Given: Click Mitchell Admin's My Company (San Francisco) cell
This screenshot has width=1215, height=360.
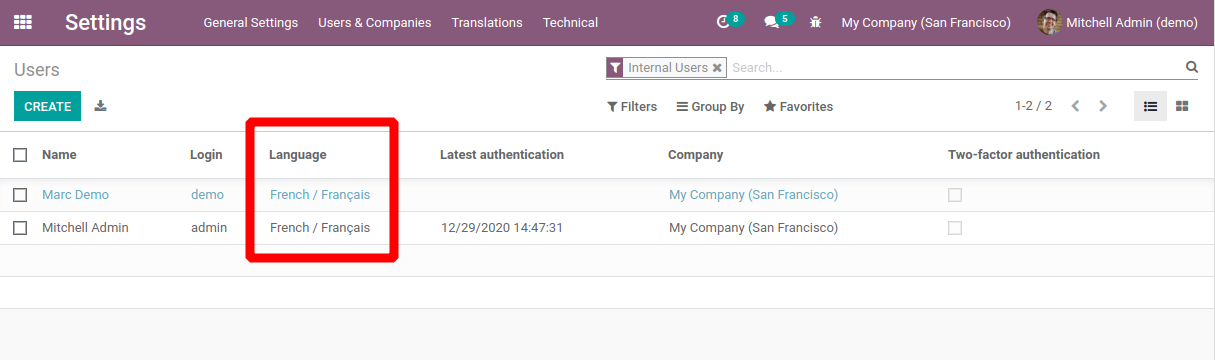Looking at the screenshot, I should 753,228.
